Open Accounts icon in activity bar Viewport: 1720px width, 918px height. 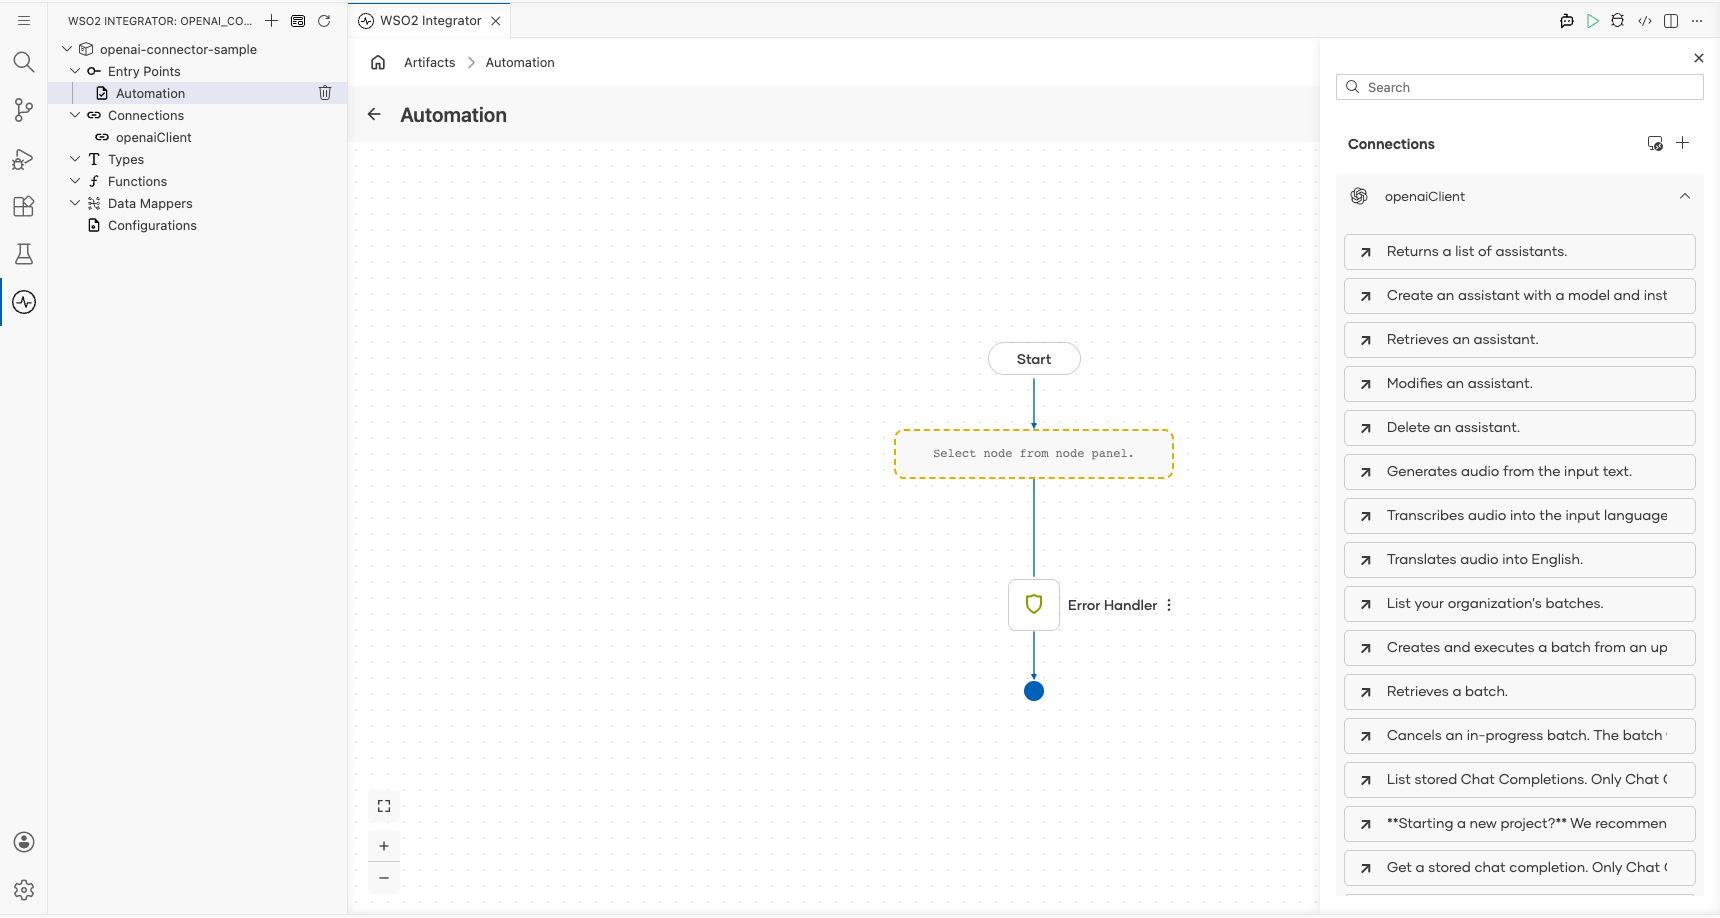(x=24, y=842)
